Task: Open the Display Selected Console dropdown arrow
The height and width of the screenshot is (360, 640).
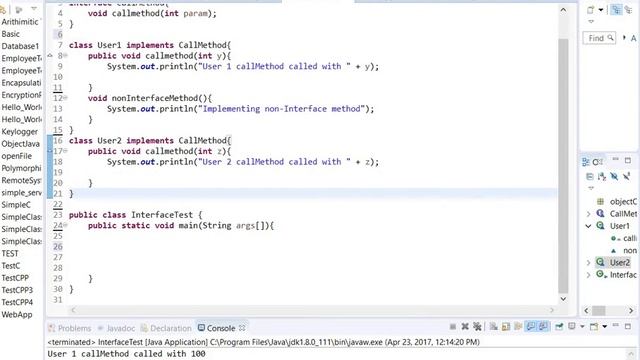Action: pyautogui.click(x=582, y=327)
